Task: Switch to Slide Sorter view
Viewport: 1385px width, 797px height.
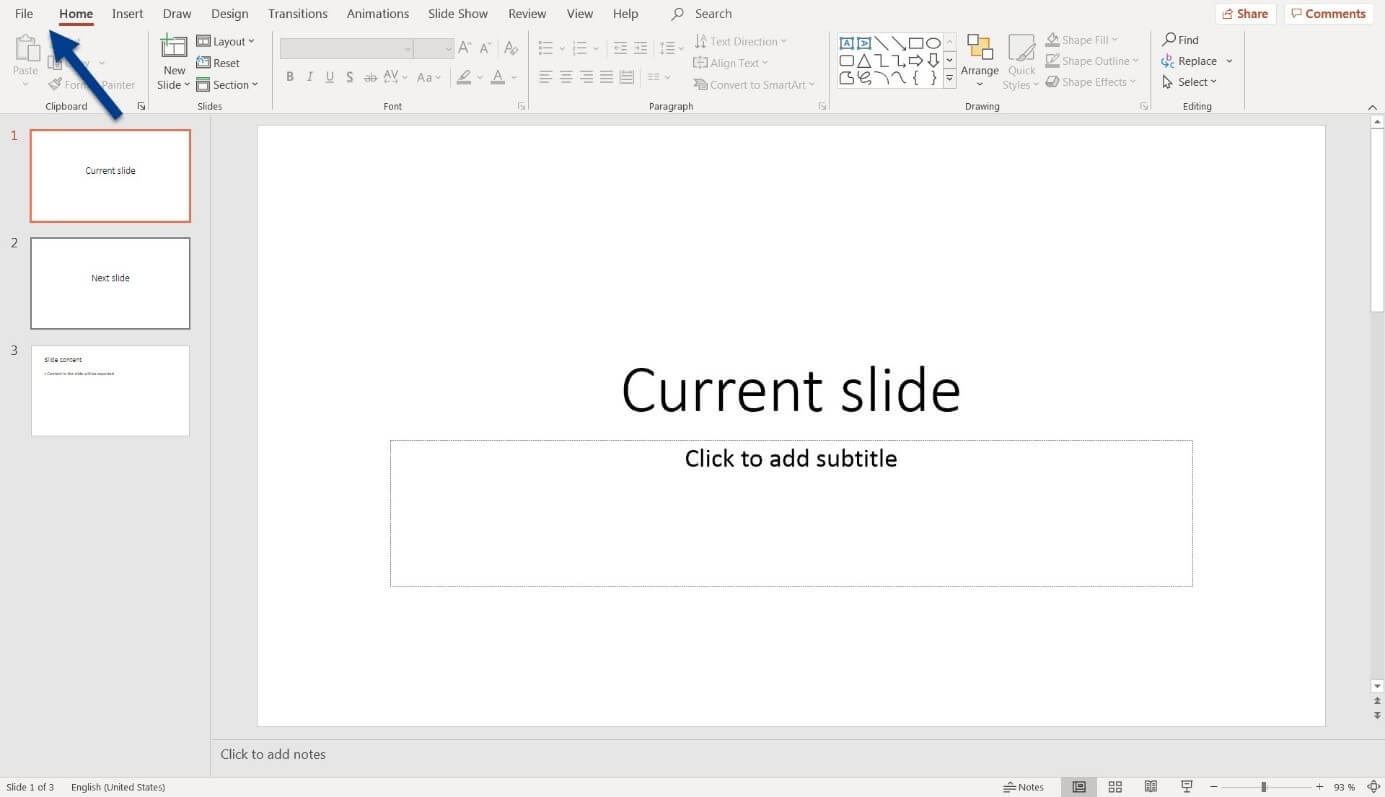Action: click(x=1115, y=787)
